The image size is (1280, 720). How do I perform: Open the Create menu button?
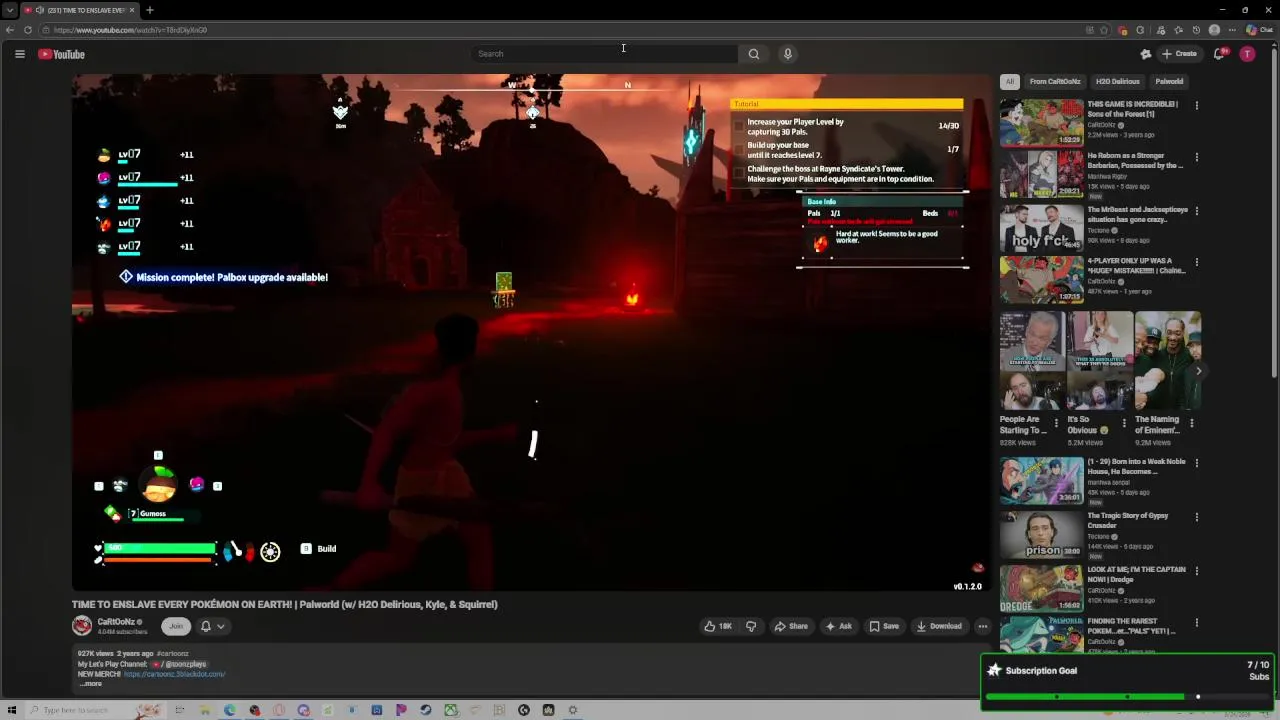click(1180, 54)
